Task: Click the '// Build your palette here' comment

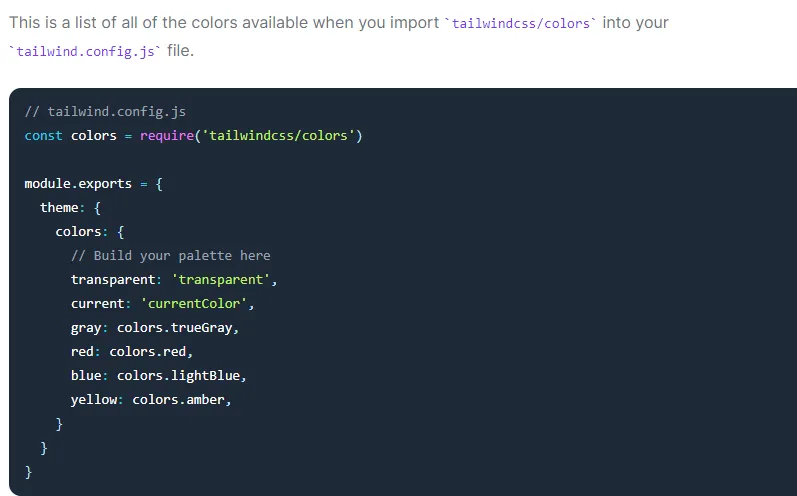Action: click(x=170, y=255)
